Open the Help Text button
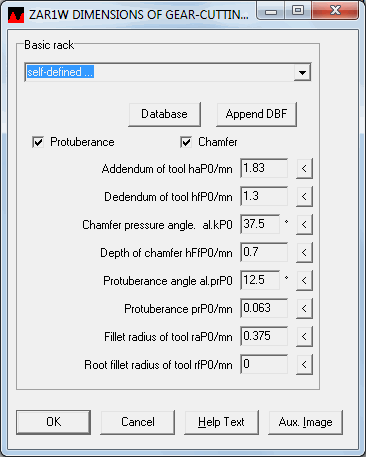This screenshot has width=366, height=457. click(221, 422)
